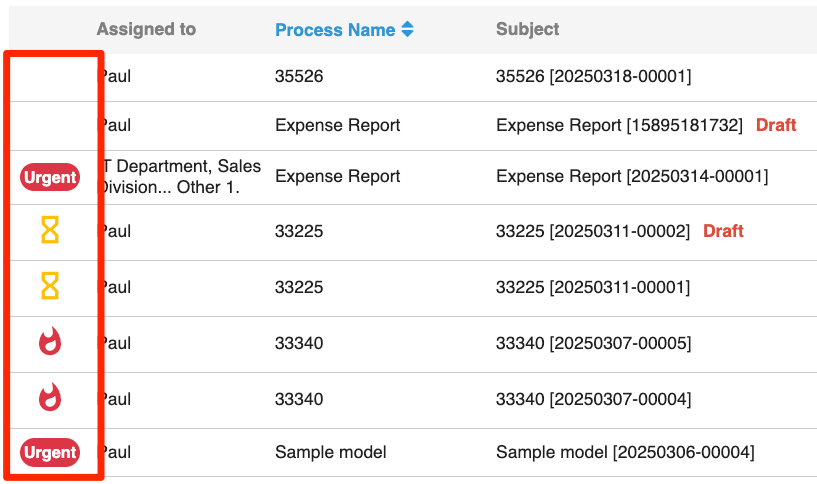This screenshot has height=484, width=817.
Task: Click the Draft label on Expense Report [15895181732]
Action: [776, 125]
